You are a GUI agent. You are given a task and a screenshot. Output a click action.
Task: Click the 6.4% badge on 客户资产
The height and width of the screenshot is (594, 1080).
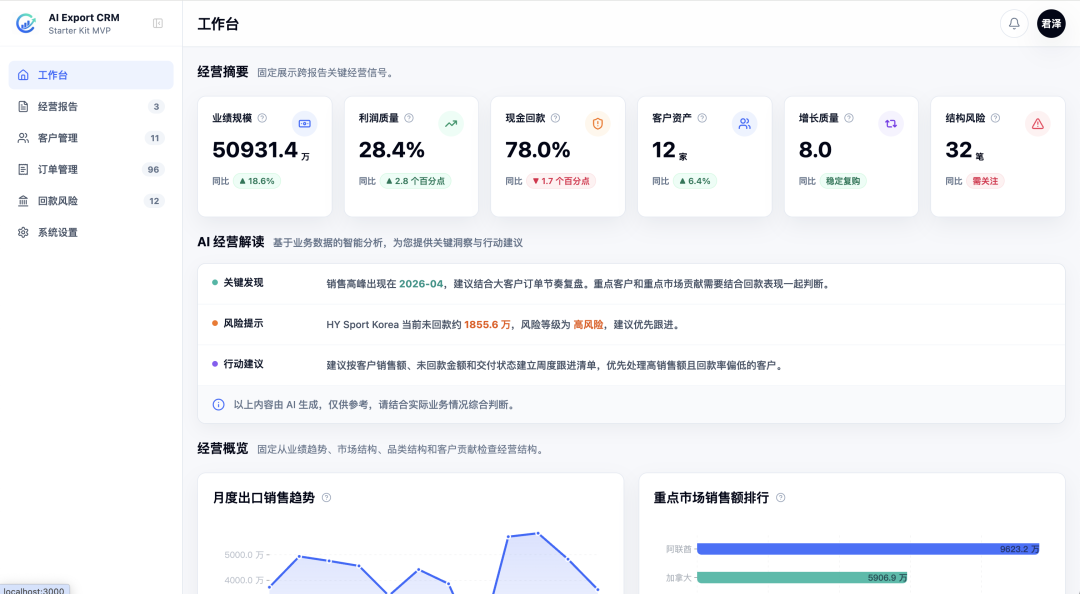tap(695, 181)
